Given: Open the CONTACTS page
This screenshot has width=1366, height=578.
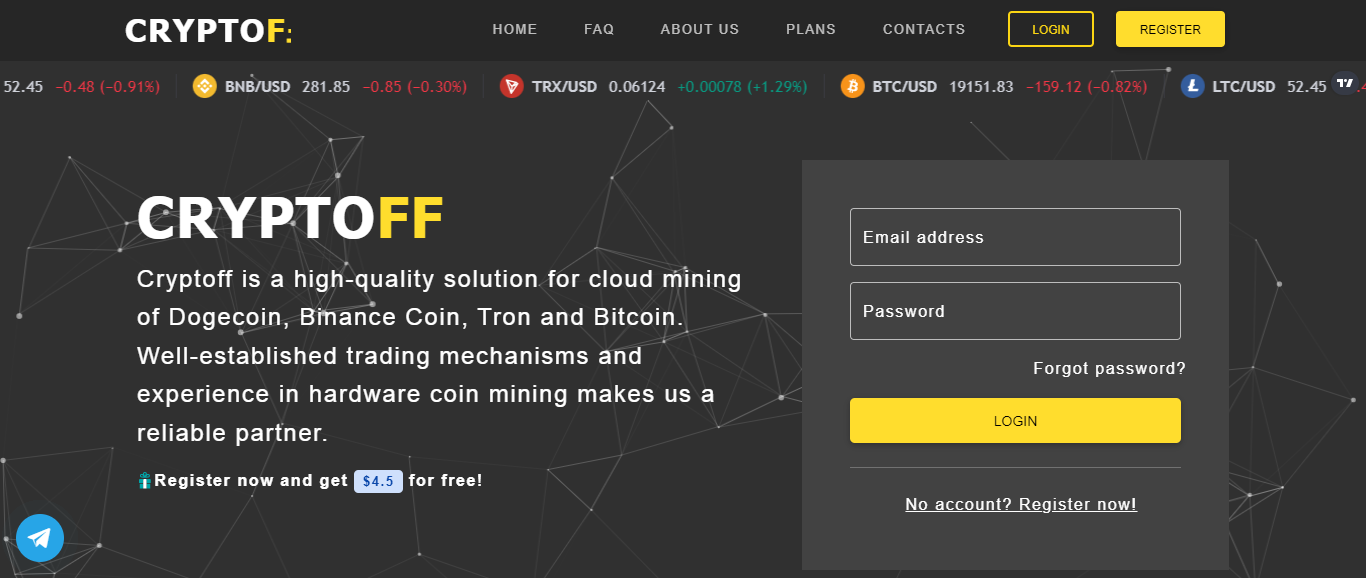Looking at the screenshot, I should (x=924, y=29).
